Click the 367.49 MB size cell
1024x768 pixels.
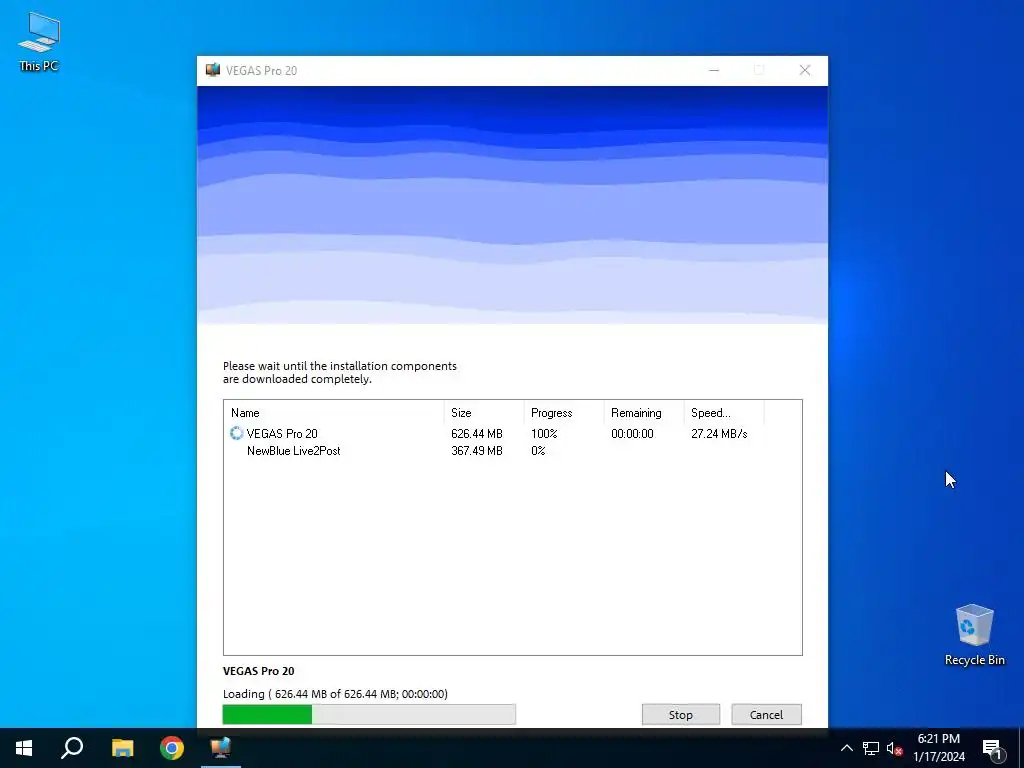click(477, 451)
